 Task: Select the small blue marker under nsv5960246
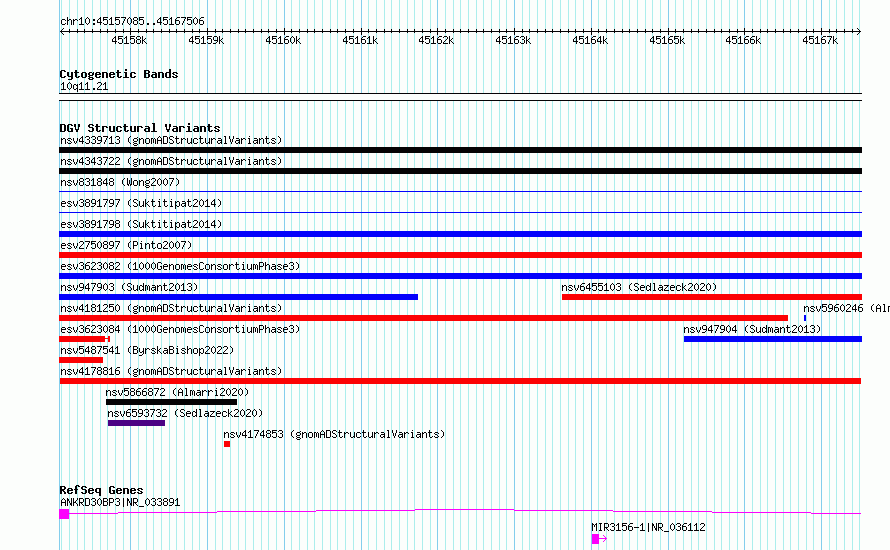tap(805, 318)
